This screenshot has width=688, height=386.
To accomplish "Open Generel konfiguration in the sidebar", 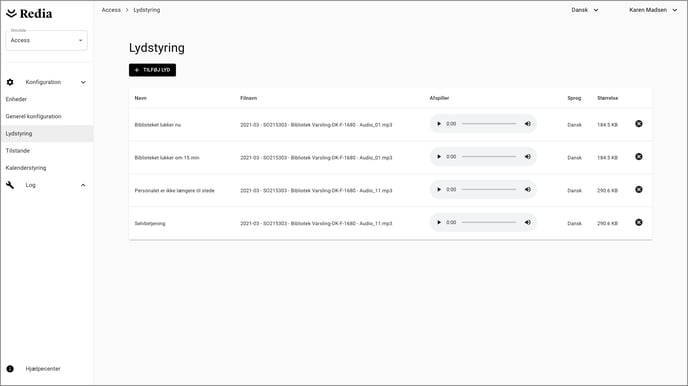I will coord(33,116).
